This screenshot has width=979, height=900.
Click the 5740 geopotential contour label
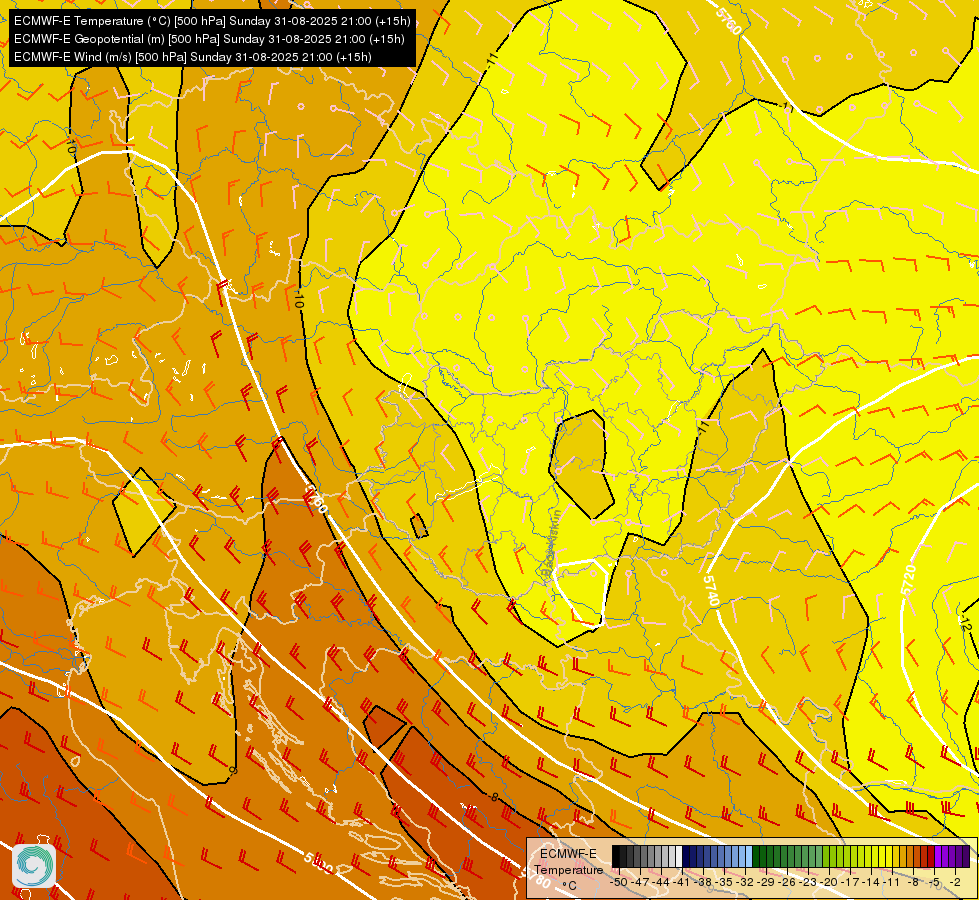click(x=711, y=590)
